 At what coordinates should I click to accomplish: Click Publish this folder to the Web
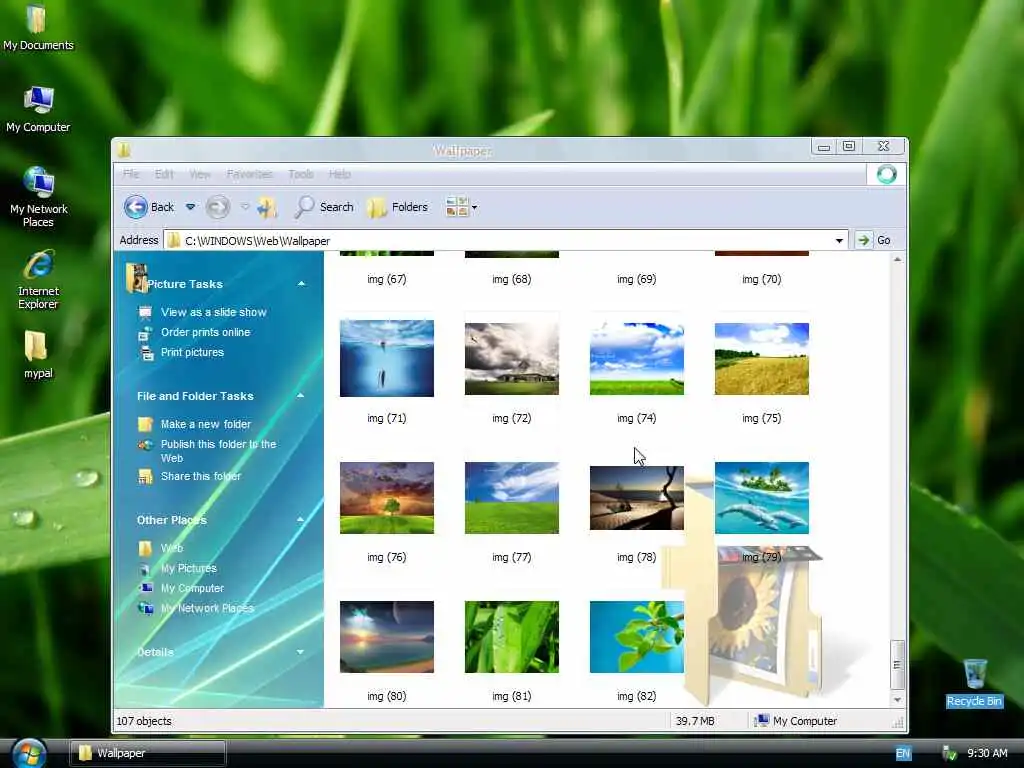click(219, 451)
